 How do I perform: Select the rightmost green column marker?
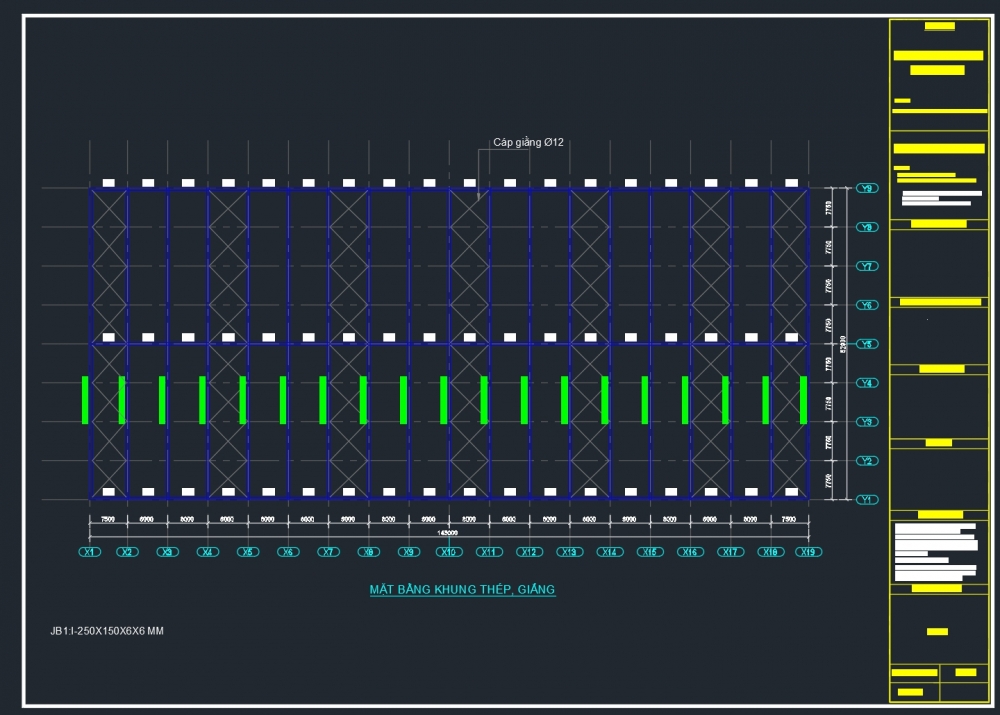[804, 400]
